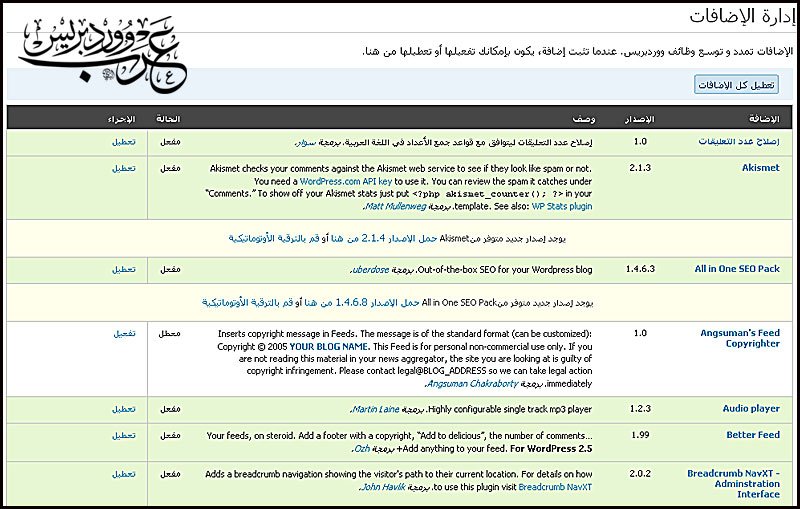Open the All in One SEO Pack plugin link
Screen dimensions: 800x509
tap(737, 269)
